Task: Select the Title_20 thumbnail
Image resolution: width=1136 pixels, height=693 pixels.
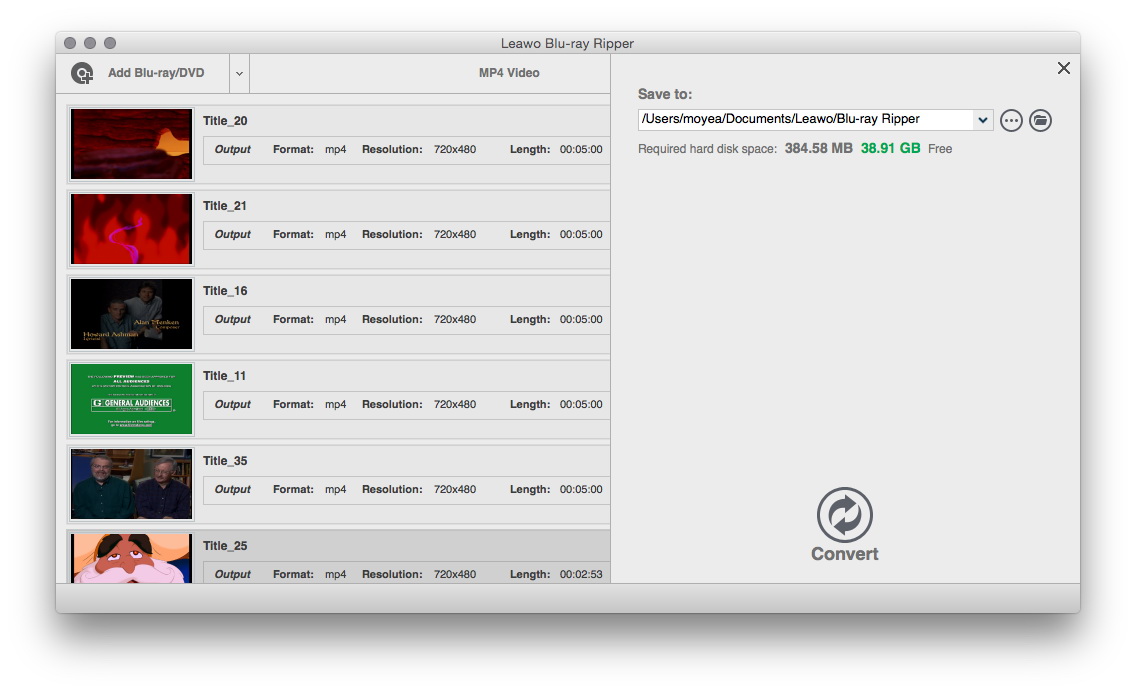Action: pos(131,144)
